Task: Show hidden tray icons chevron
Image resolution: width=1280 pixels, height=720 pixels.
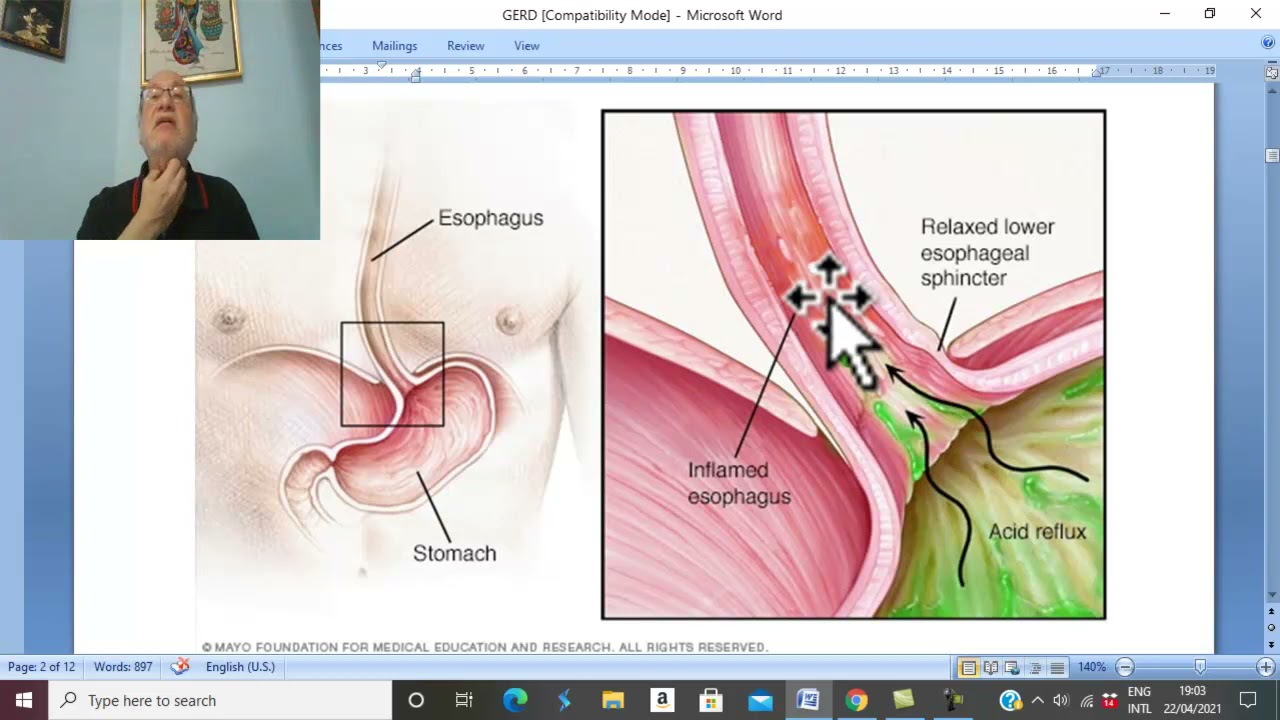Action: pos(1037,700)
